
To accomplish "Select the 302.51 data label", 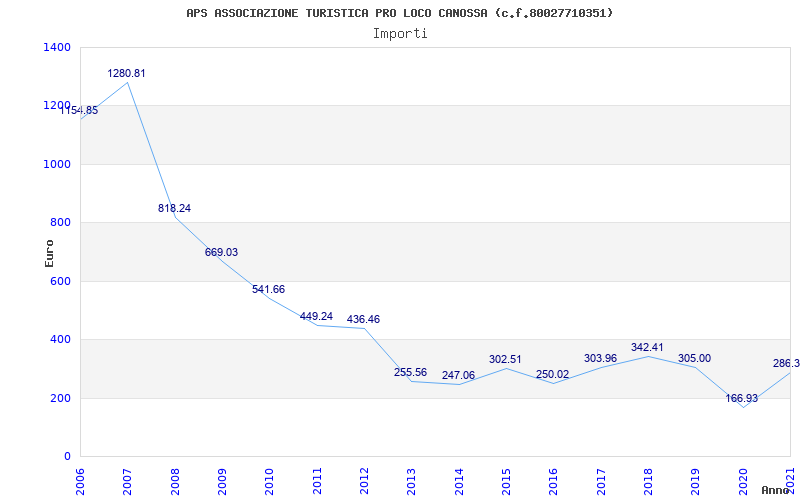I will click(505, 359).
